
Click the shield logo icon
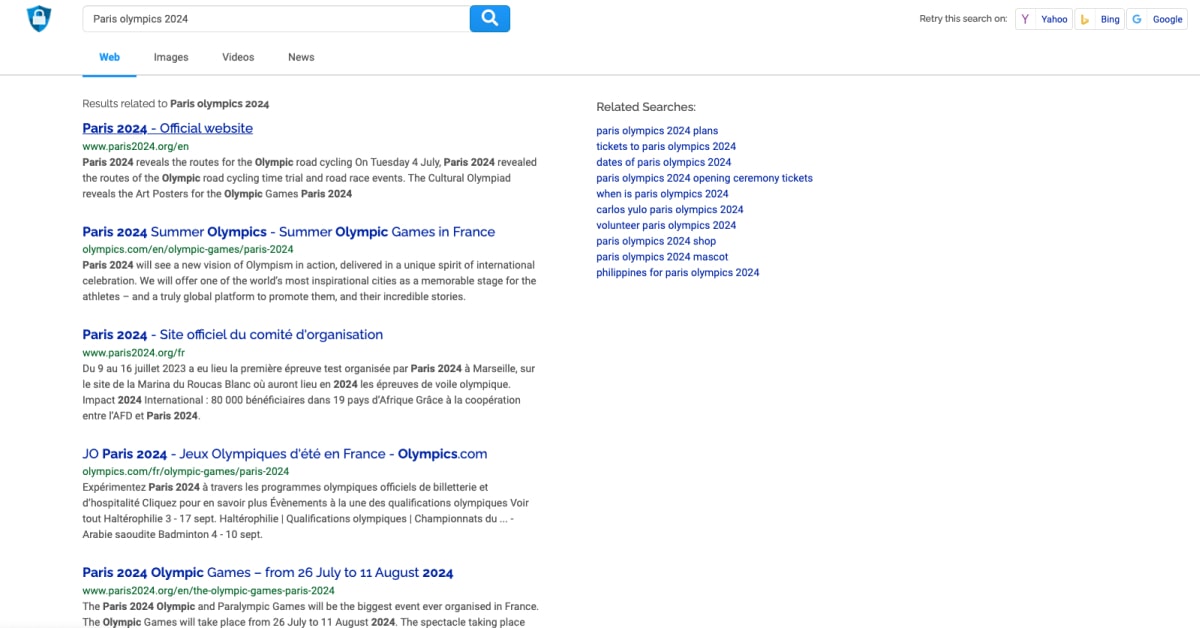[x=37, y=18]
